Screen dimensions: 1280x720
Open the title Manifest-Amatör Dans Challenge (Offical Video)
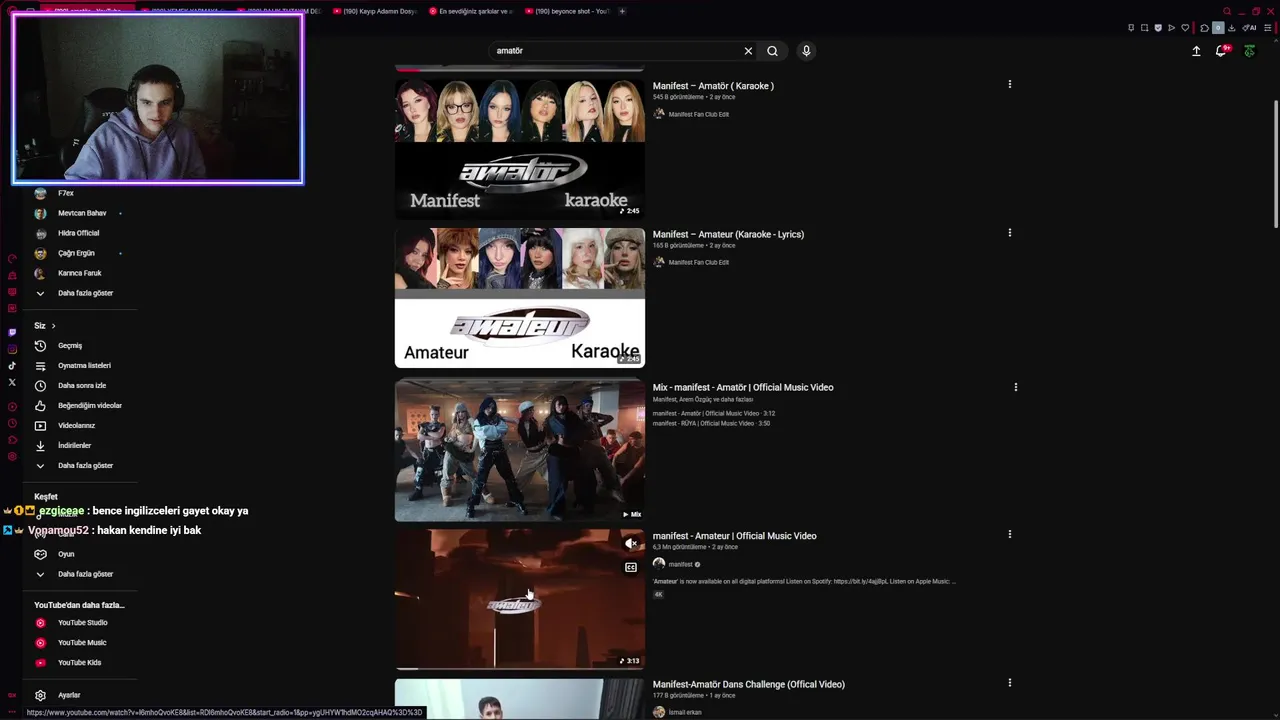pos(749,684)
